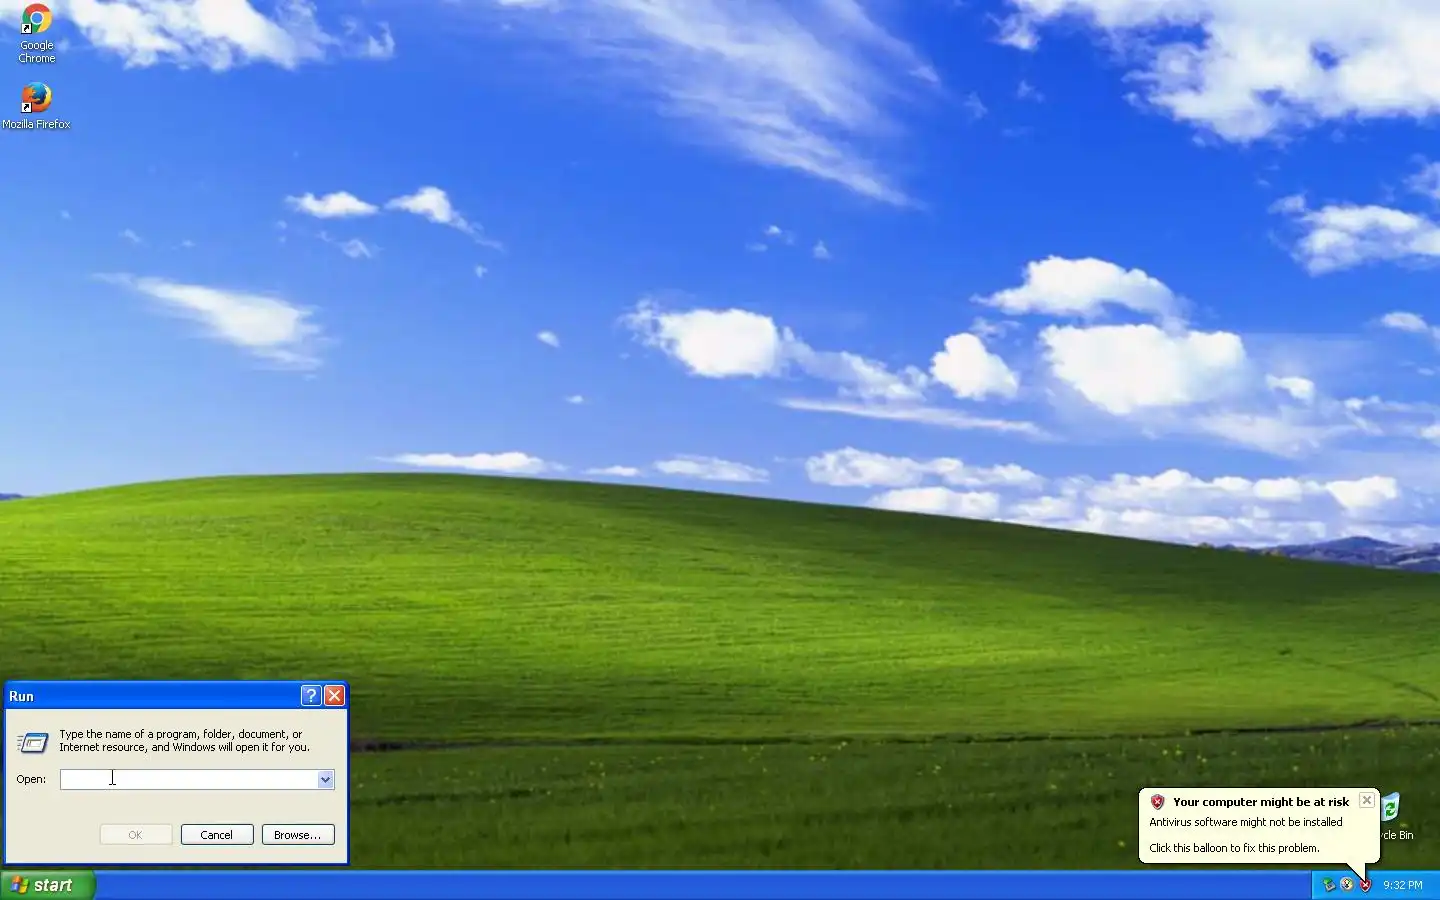
Task: Click the OK button in Run dialog
Action: [136, 835]
